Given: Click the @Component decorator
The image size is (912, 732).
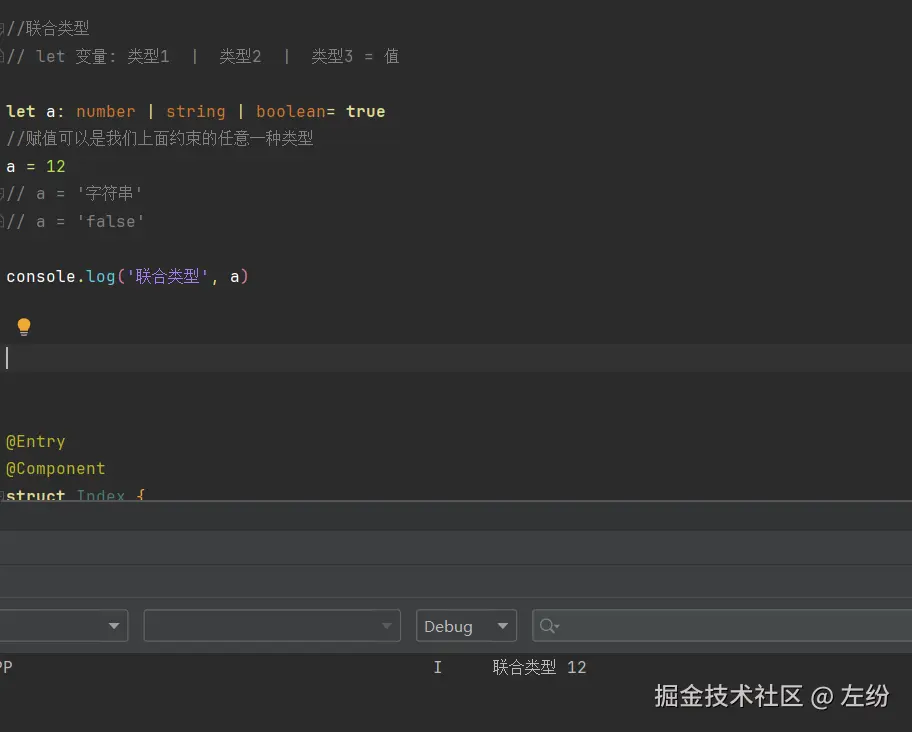Looking at the screenshot, I should pyautogui.click(x=56, y=469).
